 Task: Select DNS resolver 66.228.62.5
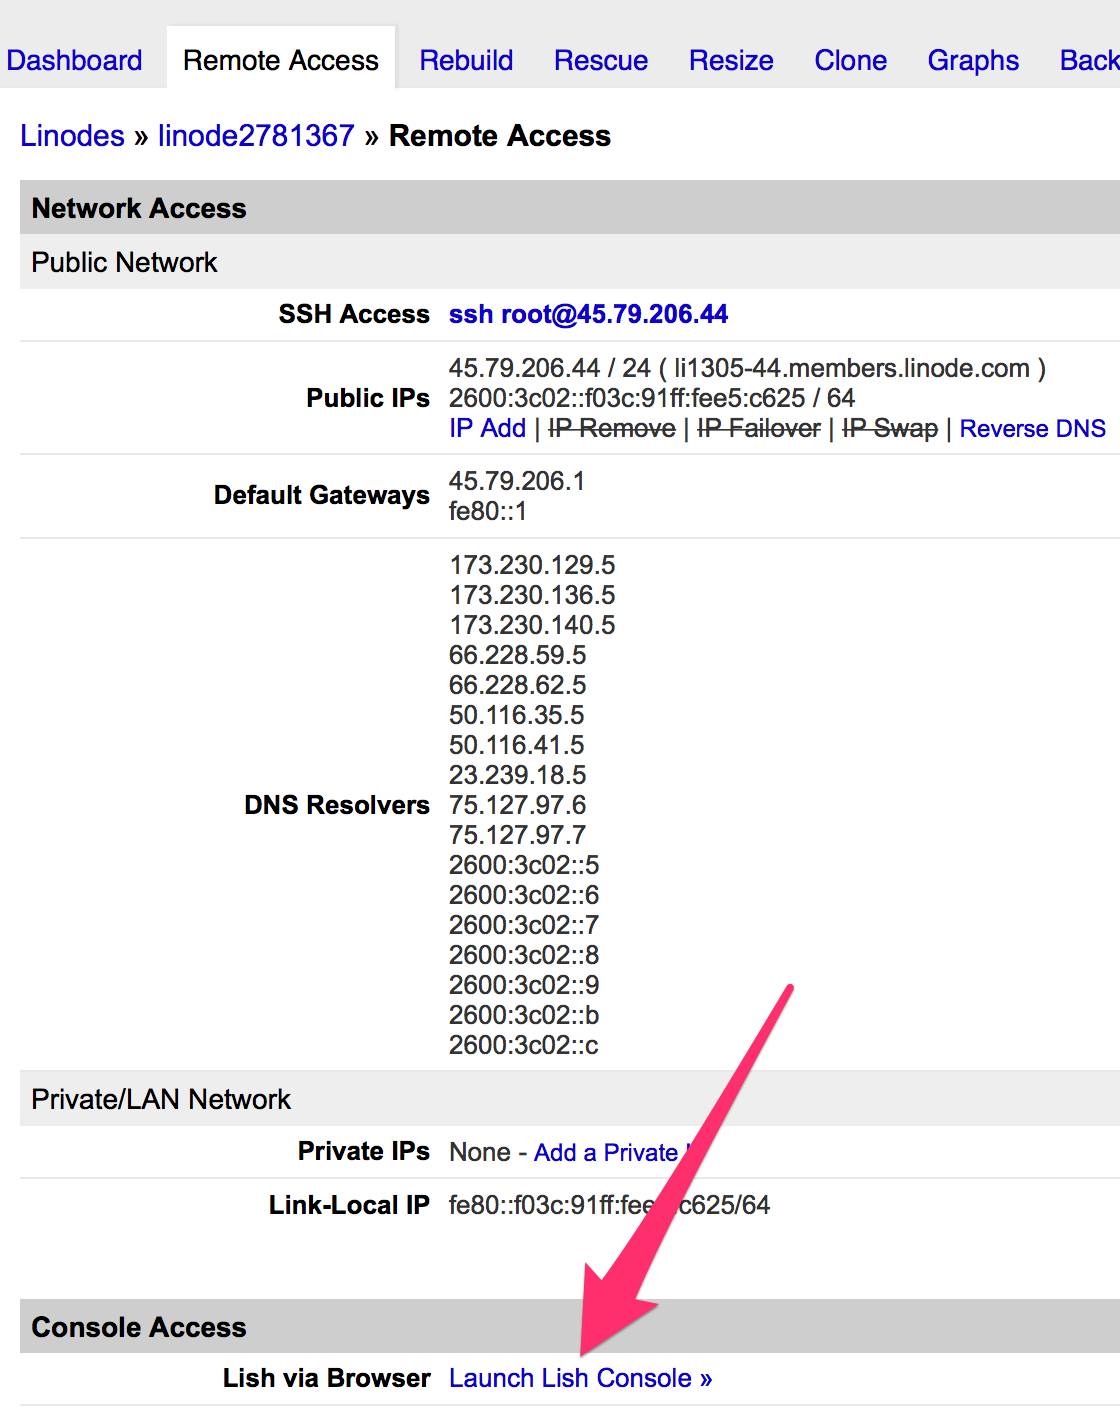click(x=517, y=685)
